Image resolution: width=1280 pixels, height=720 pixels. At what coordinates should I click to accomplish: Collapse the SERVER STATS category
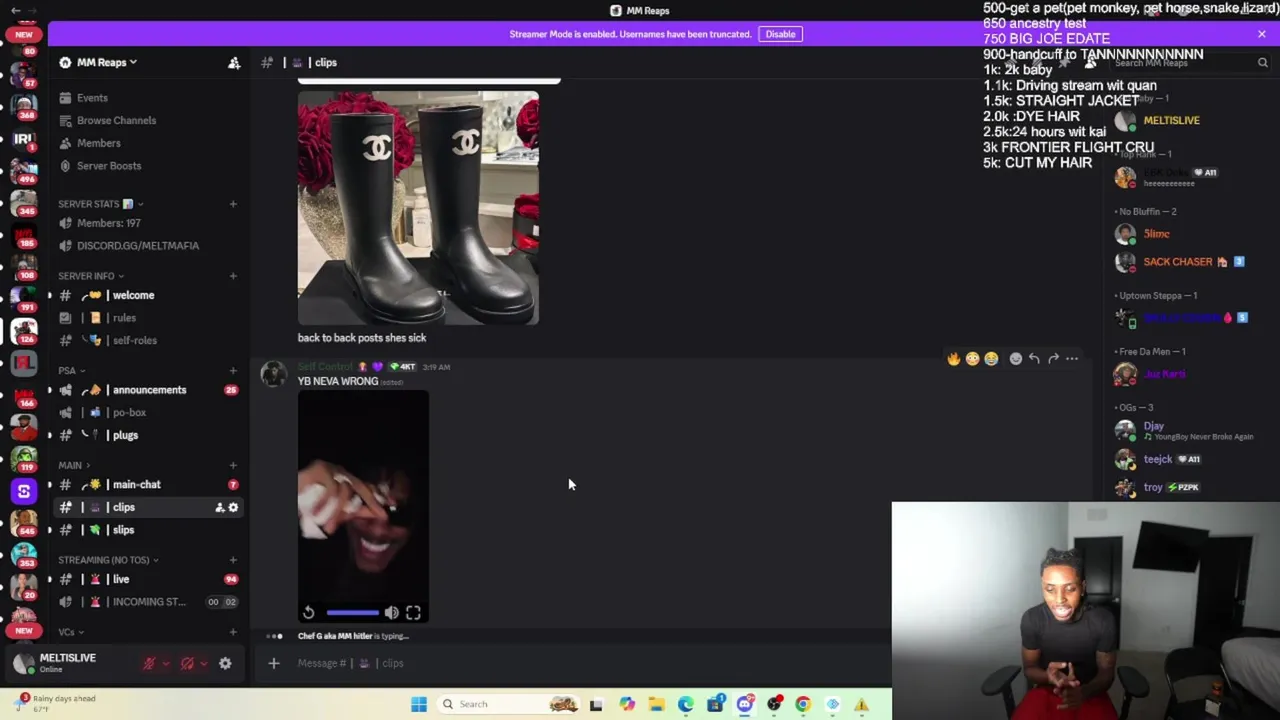coord(100,204)
